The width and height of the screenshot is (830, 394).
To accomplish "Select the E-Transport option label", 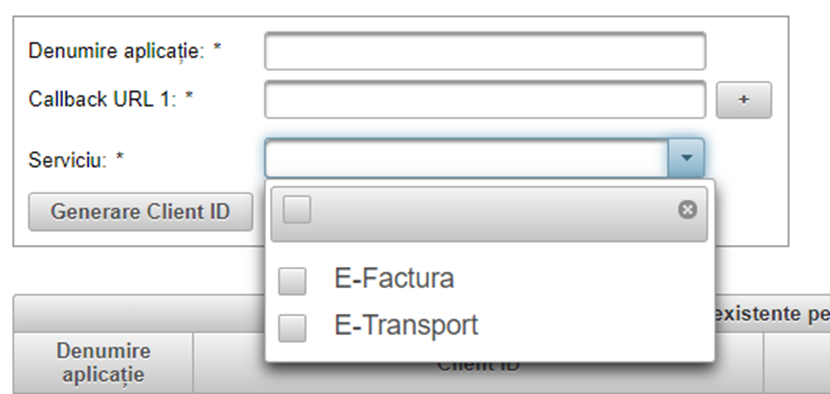I will [x=406, y=325].
